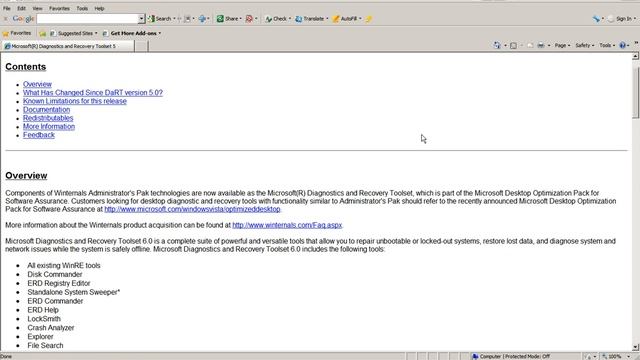640x360 pixels.
Task: Open the command bar Tools dropdown
Action: [x=607, y=45]
